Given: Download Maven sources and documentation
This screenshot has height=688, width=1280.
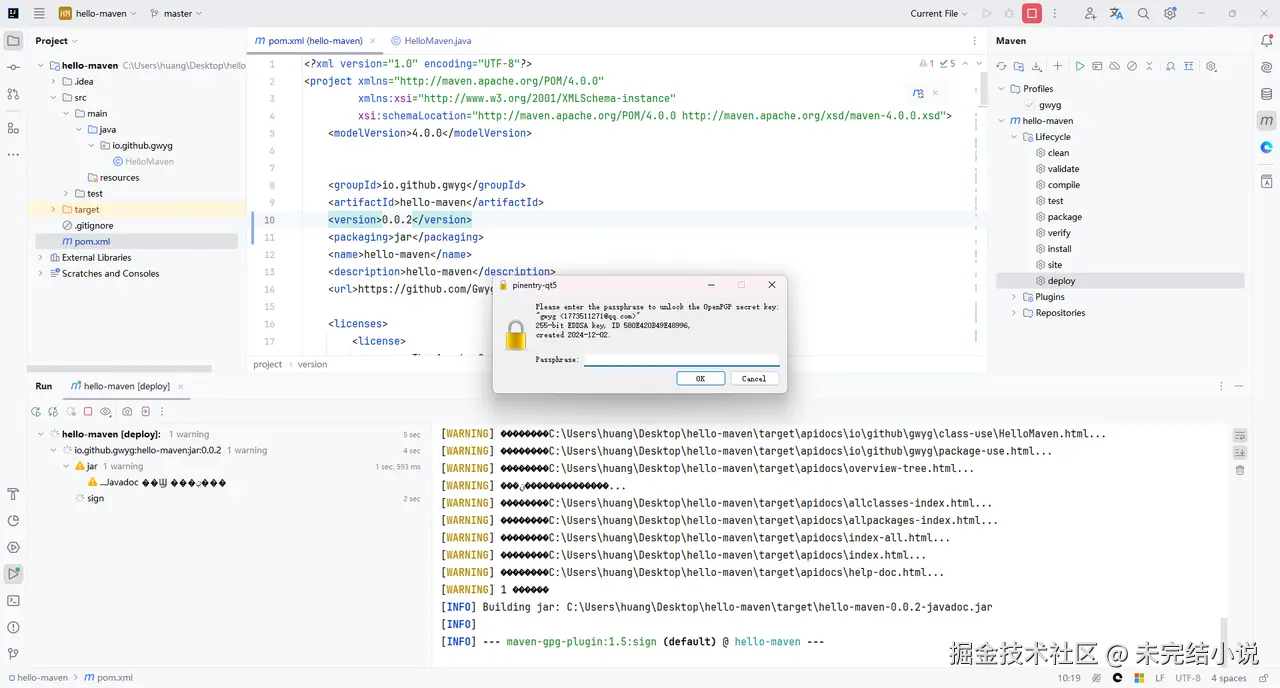Looking at the screenshot, I should click(1037, 66).
